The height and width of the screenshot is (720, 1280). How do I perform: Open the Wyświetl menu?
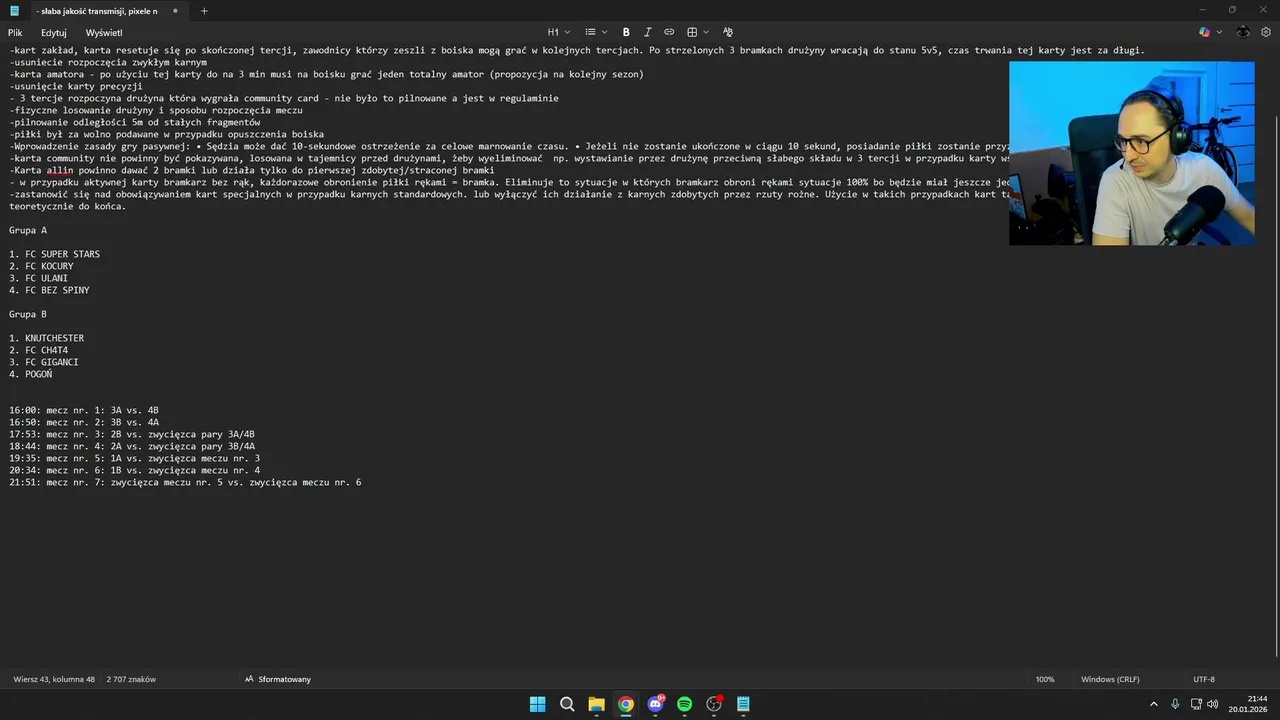pyautogui.click(x=104, y=32)
